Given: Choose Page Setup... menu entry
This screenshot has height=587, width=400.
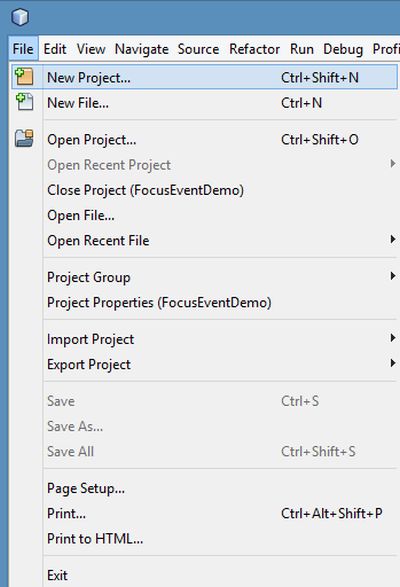Looking at the screenshot, I should point(86,489).
